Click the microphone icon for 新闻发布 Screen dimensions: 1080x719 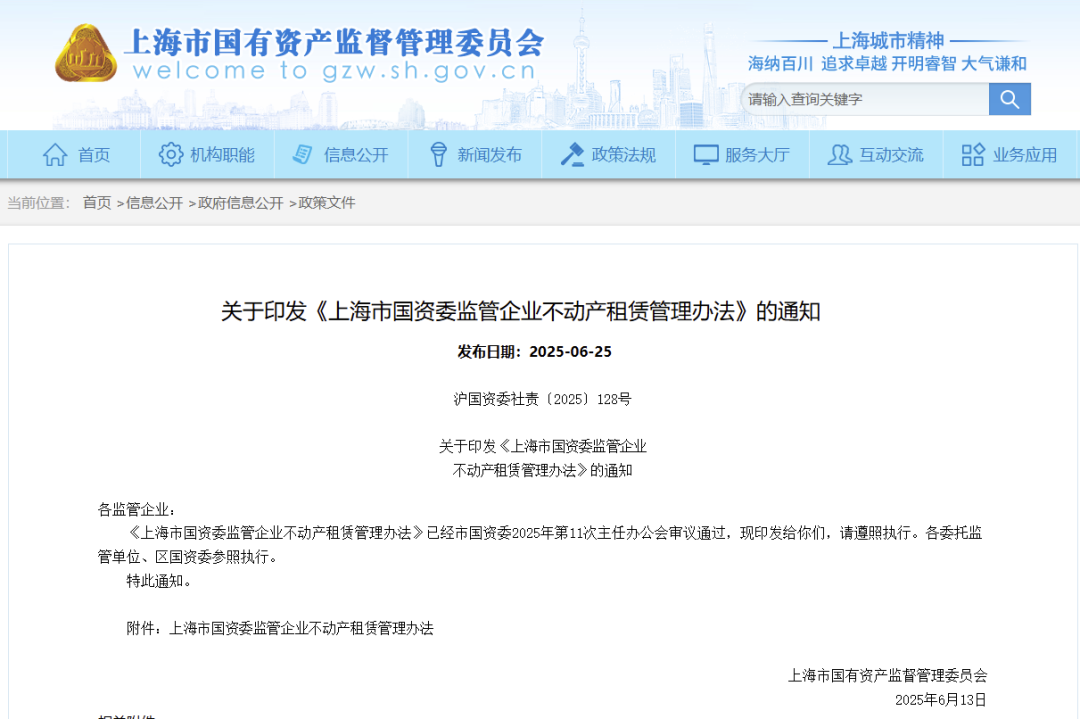pyautogui.click(x=438, y=155)
